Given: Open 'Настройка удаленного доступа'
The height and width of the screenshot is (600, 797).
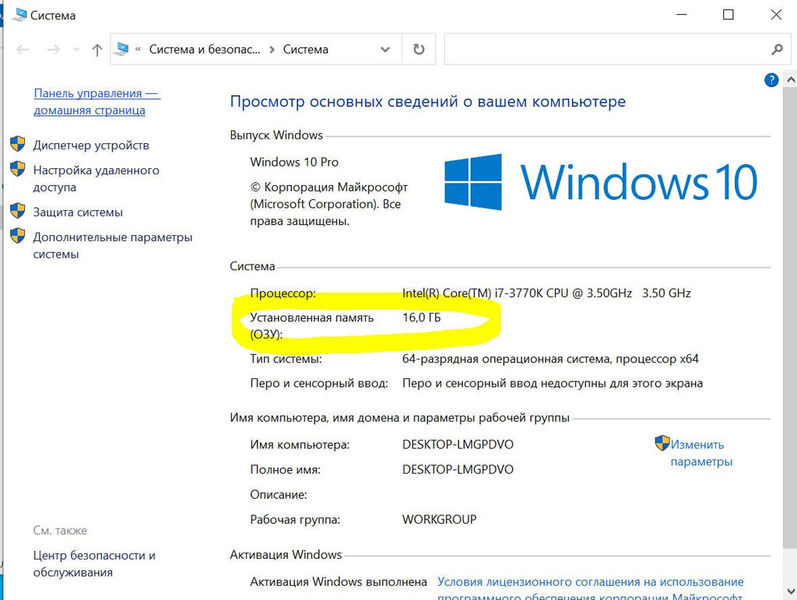Looking at the screenshot, I should 96,178.
